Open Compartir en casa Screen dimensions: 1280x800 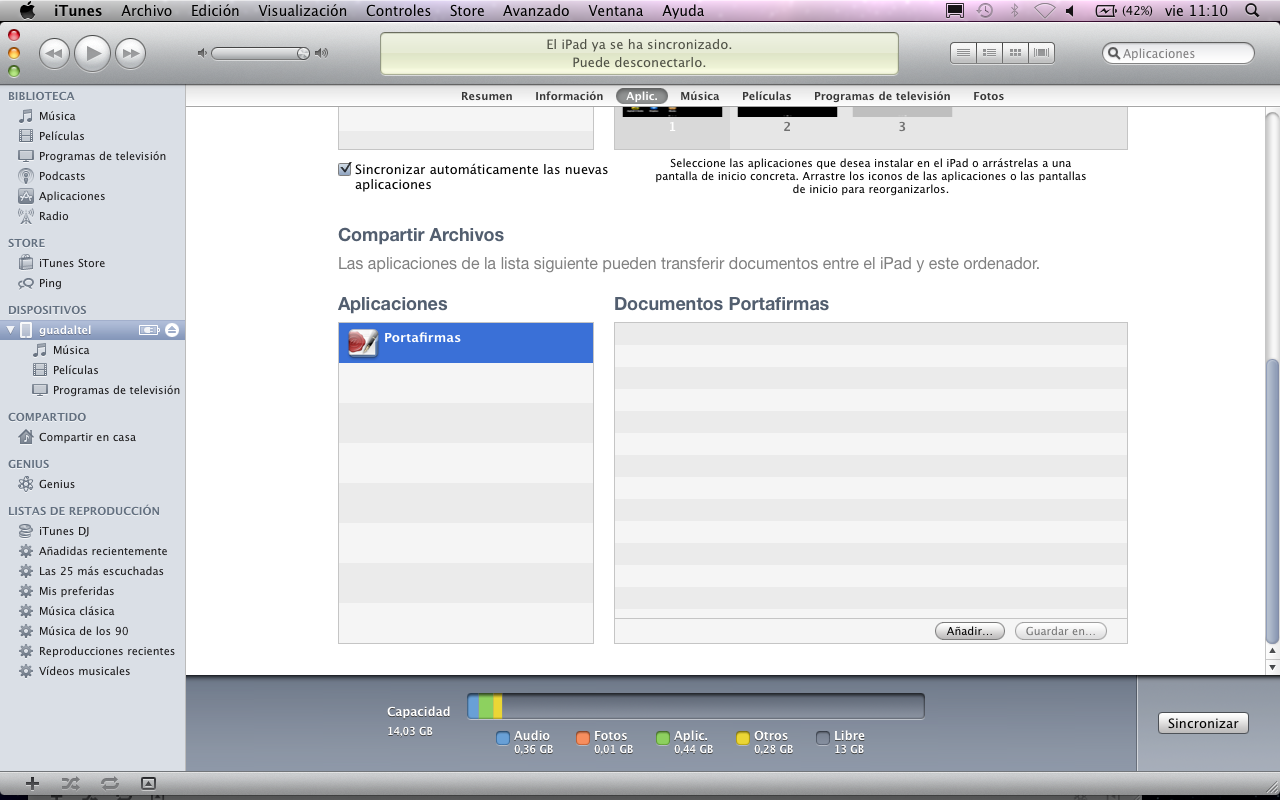87,437
